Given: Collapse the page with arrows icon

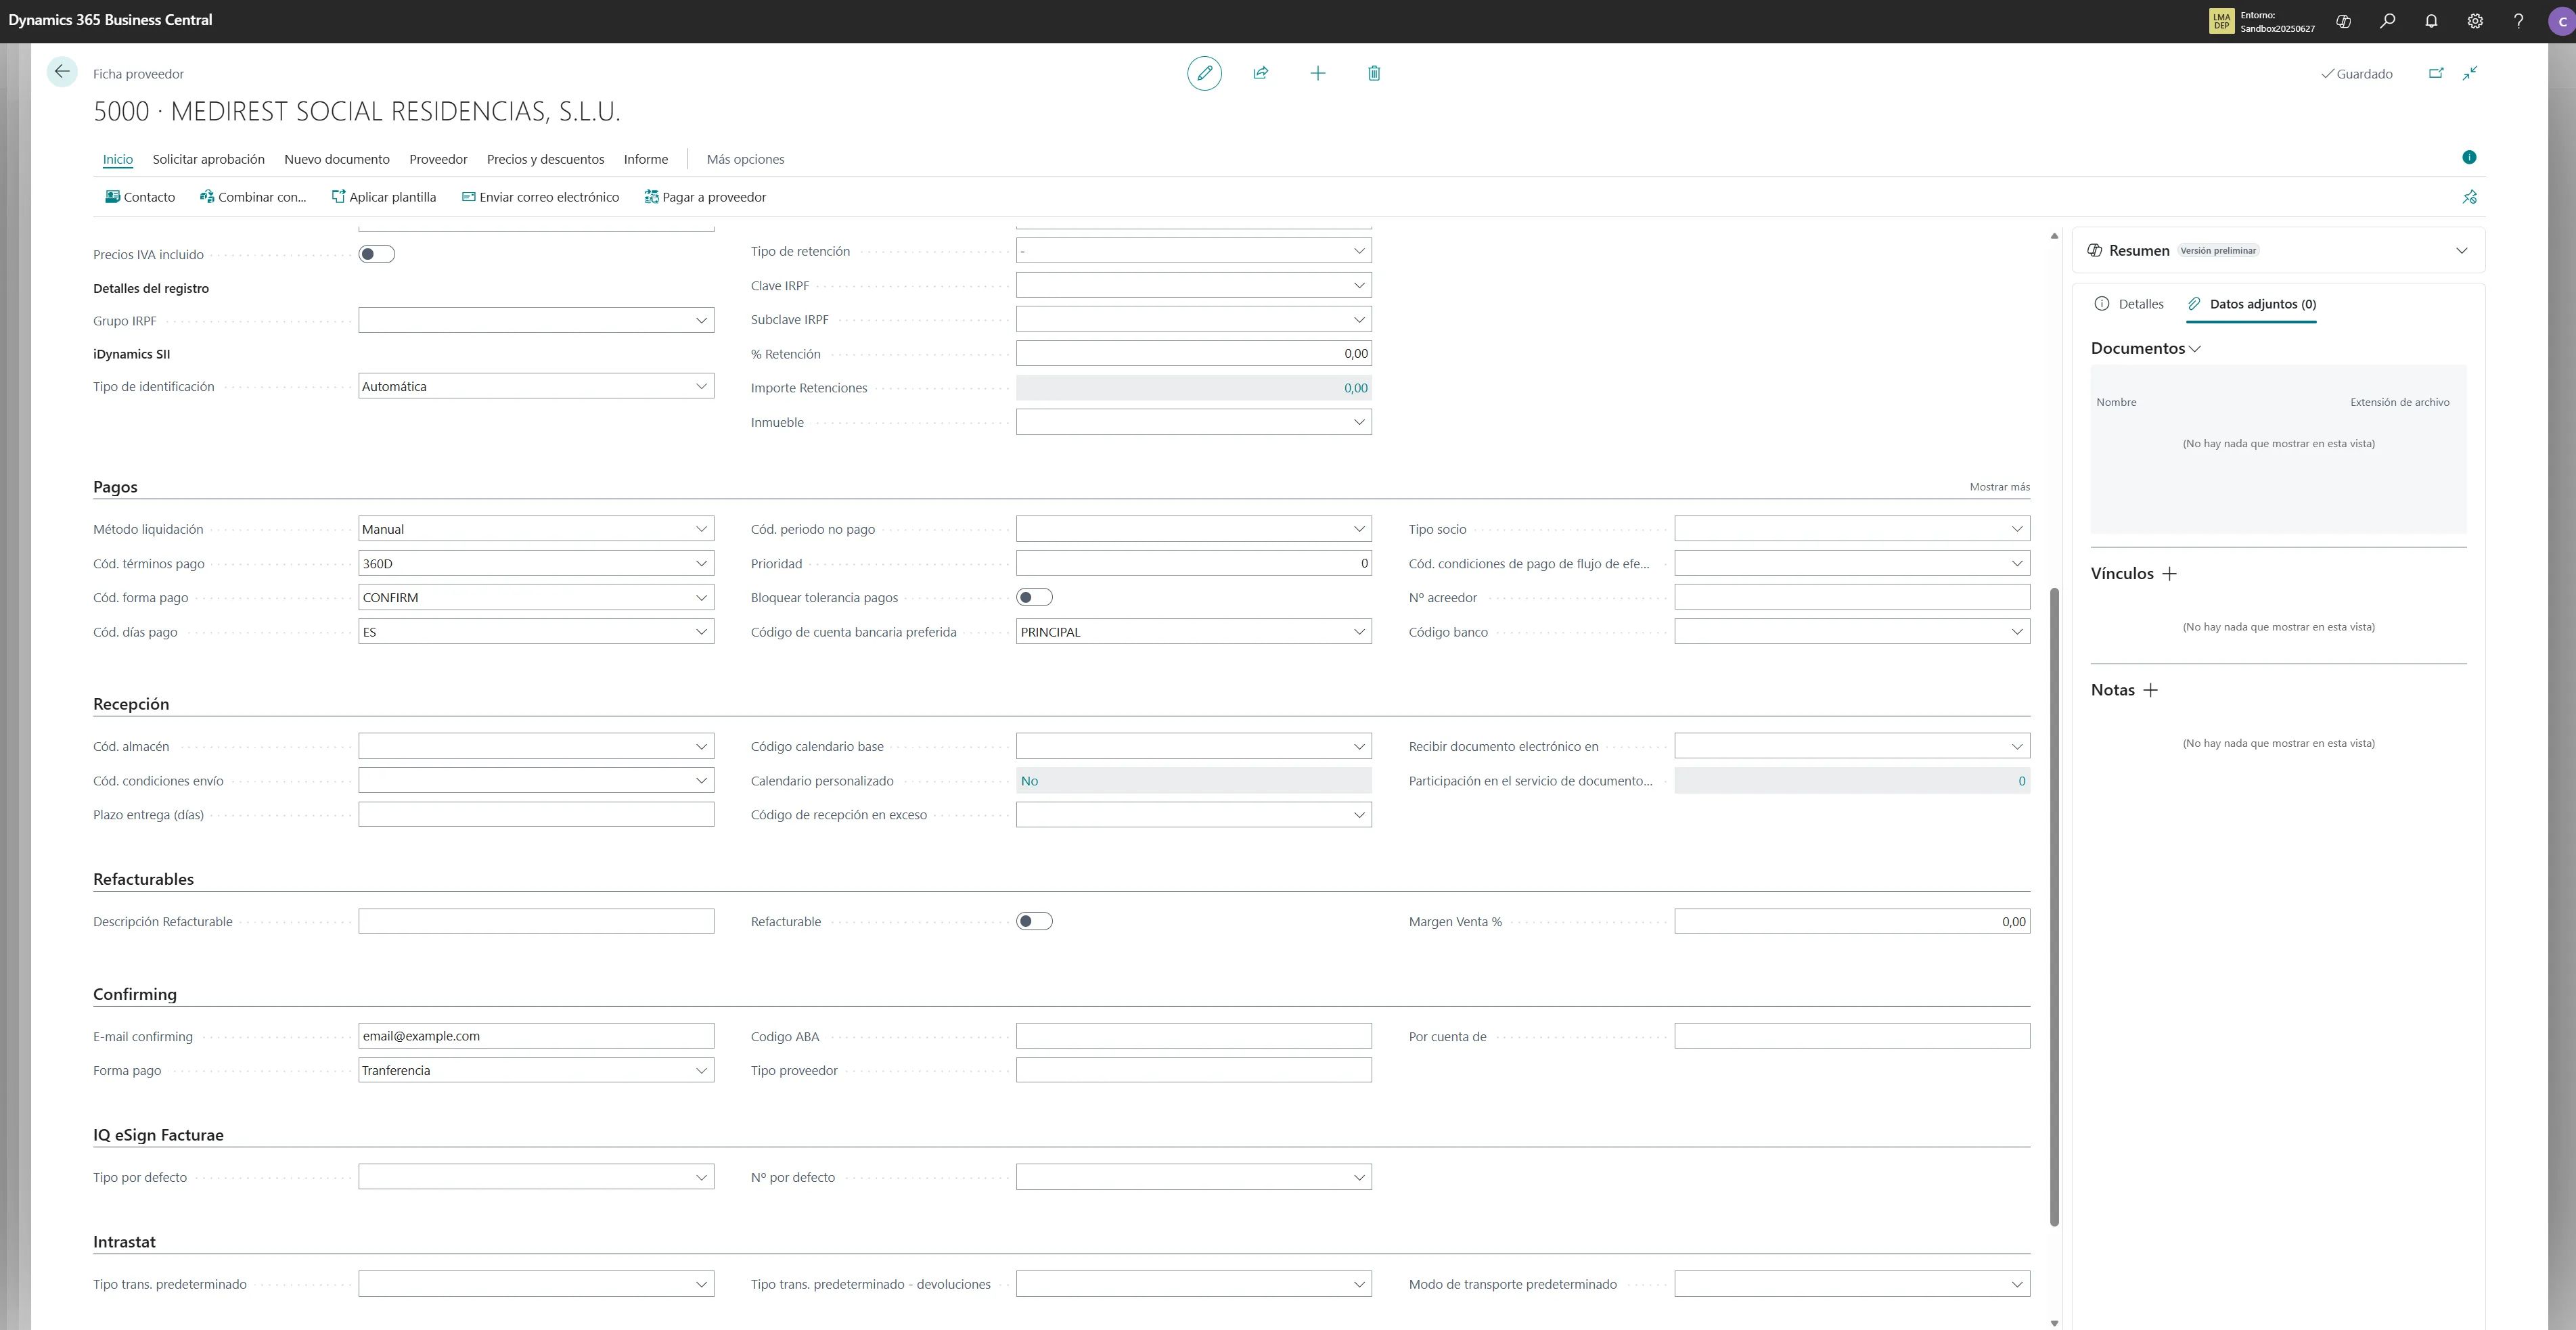Looking at the screenshot, I should (2470, 73).
